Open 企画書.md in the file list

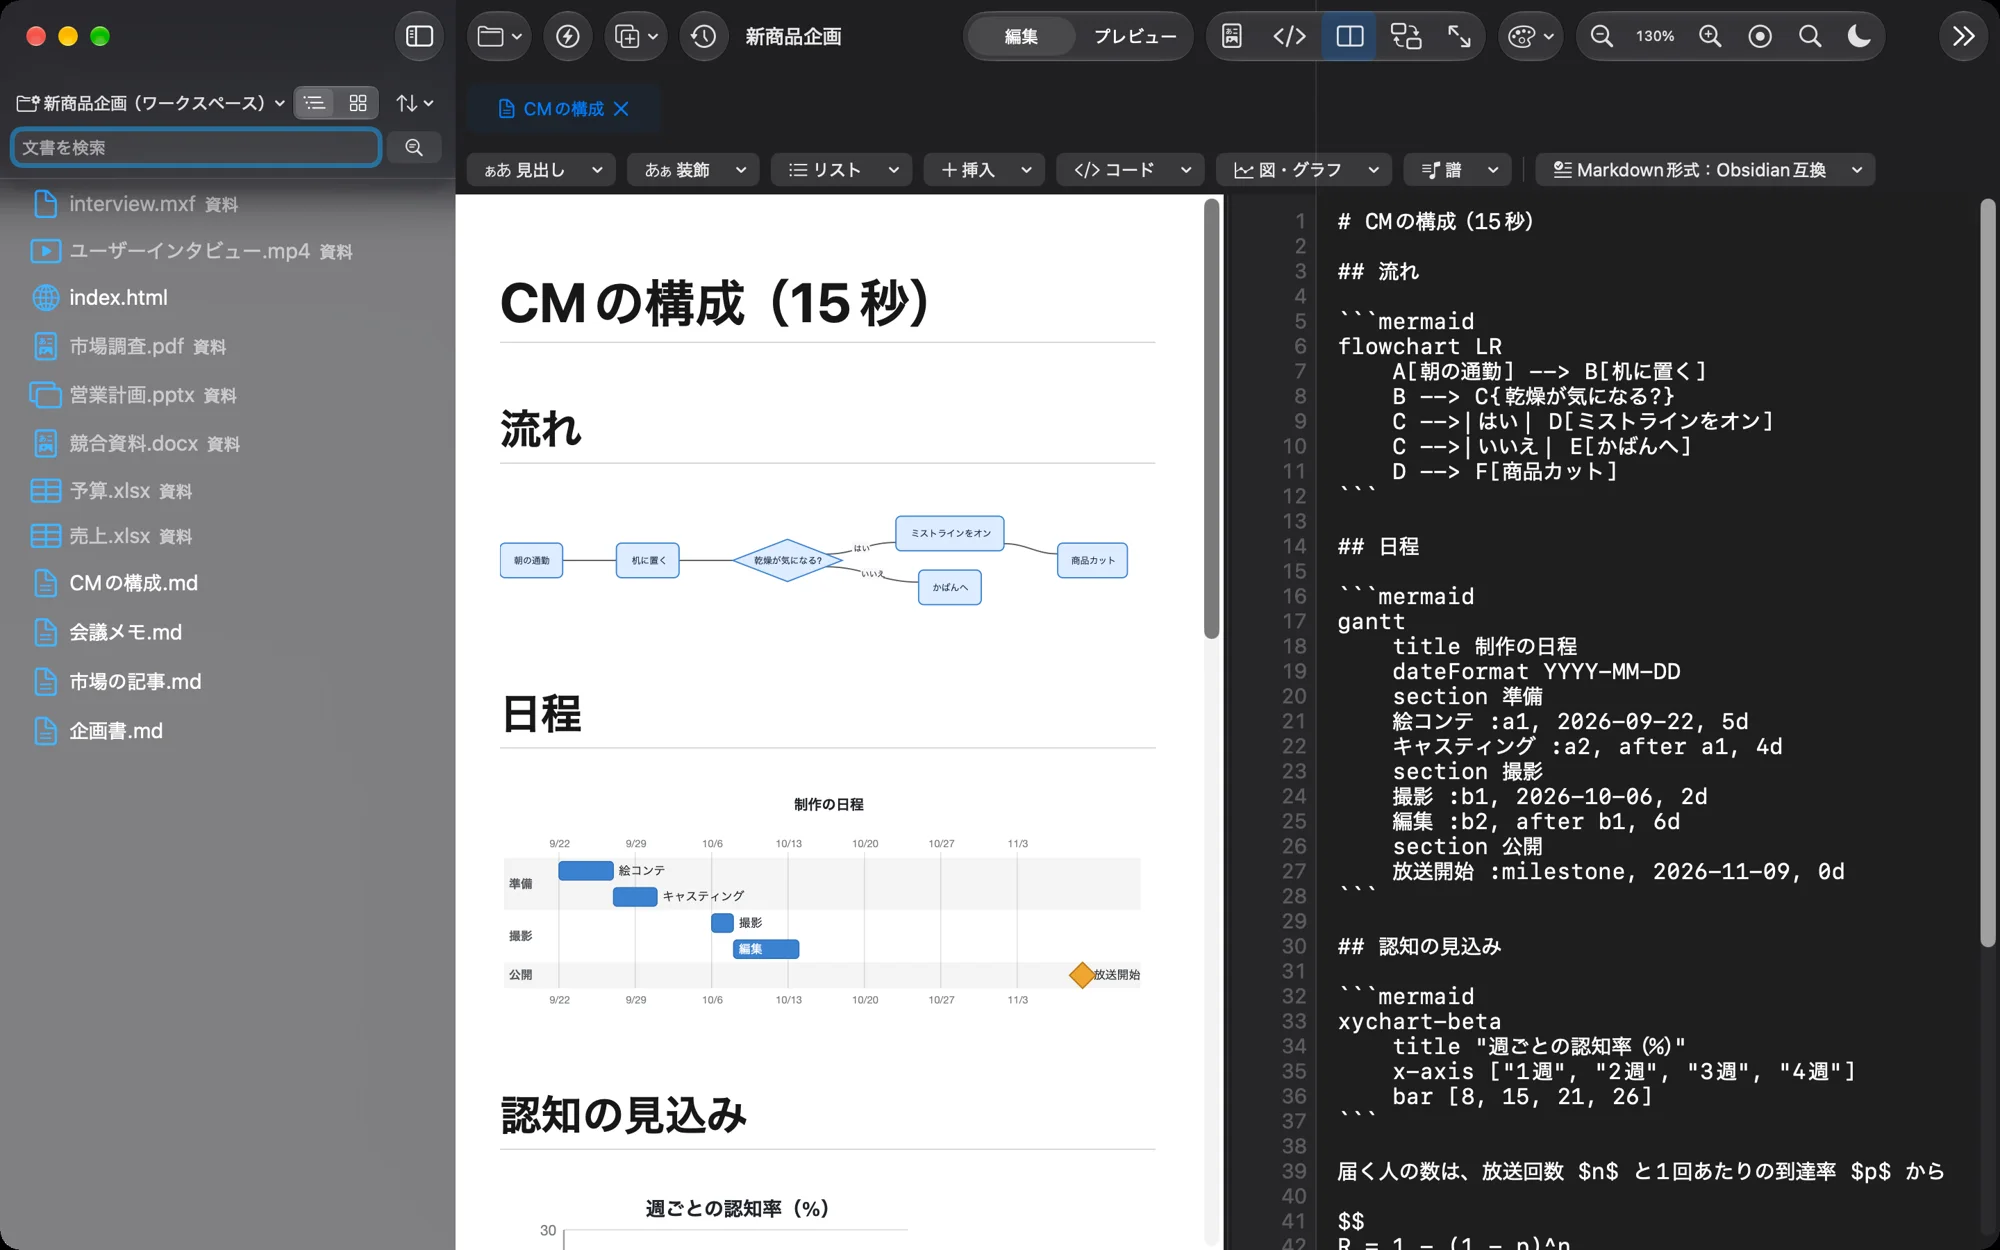point(115,731)
